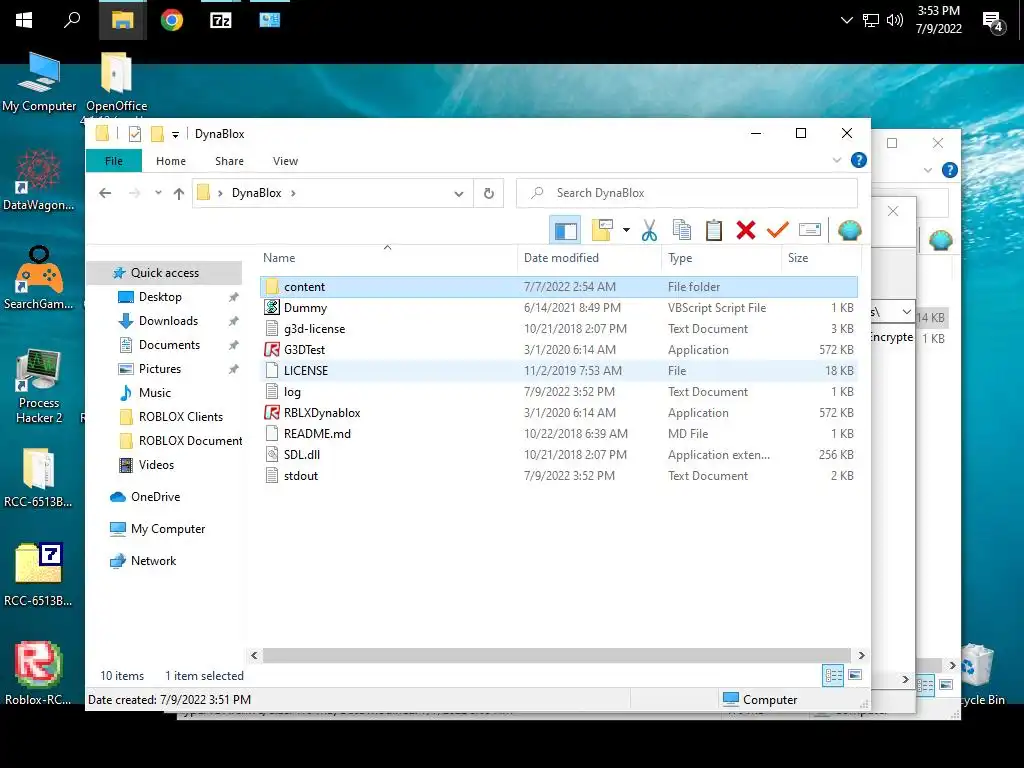Select the Dummy VBScript file

pos(559,308)
